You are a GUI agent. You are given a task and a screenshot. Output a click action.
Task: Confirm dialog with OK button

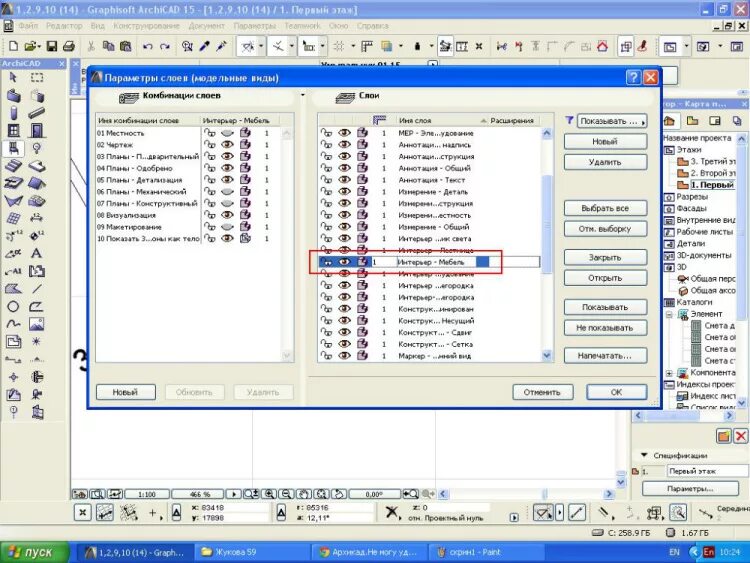pos(617,392)
